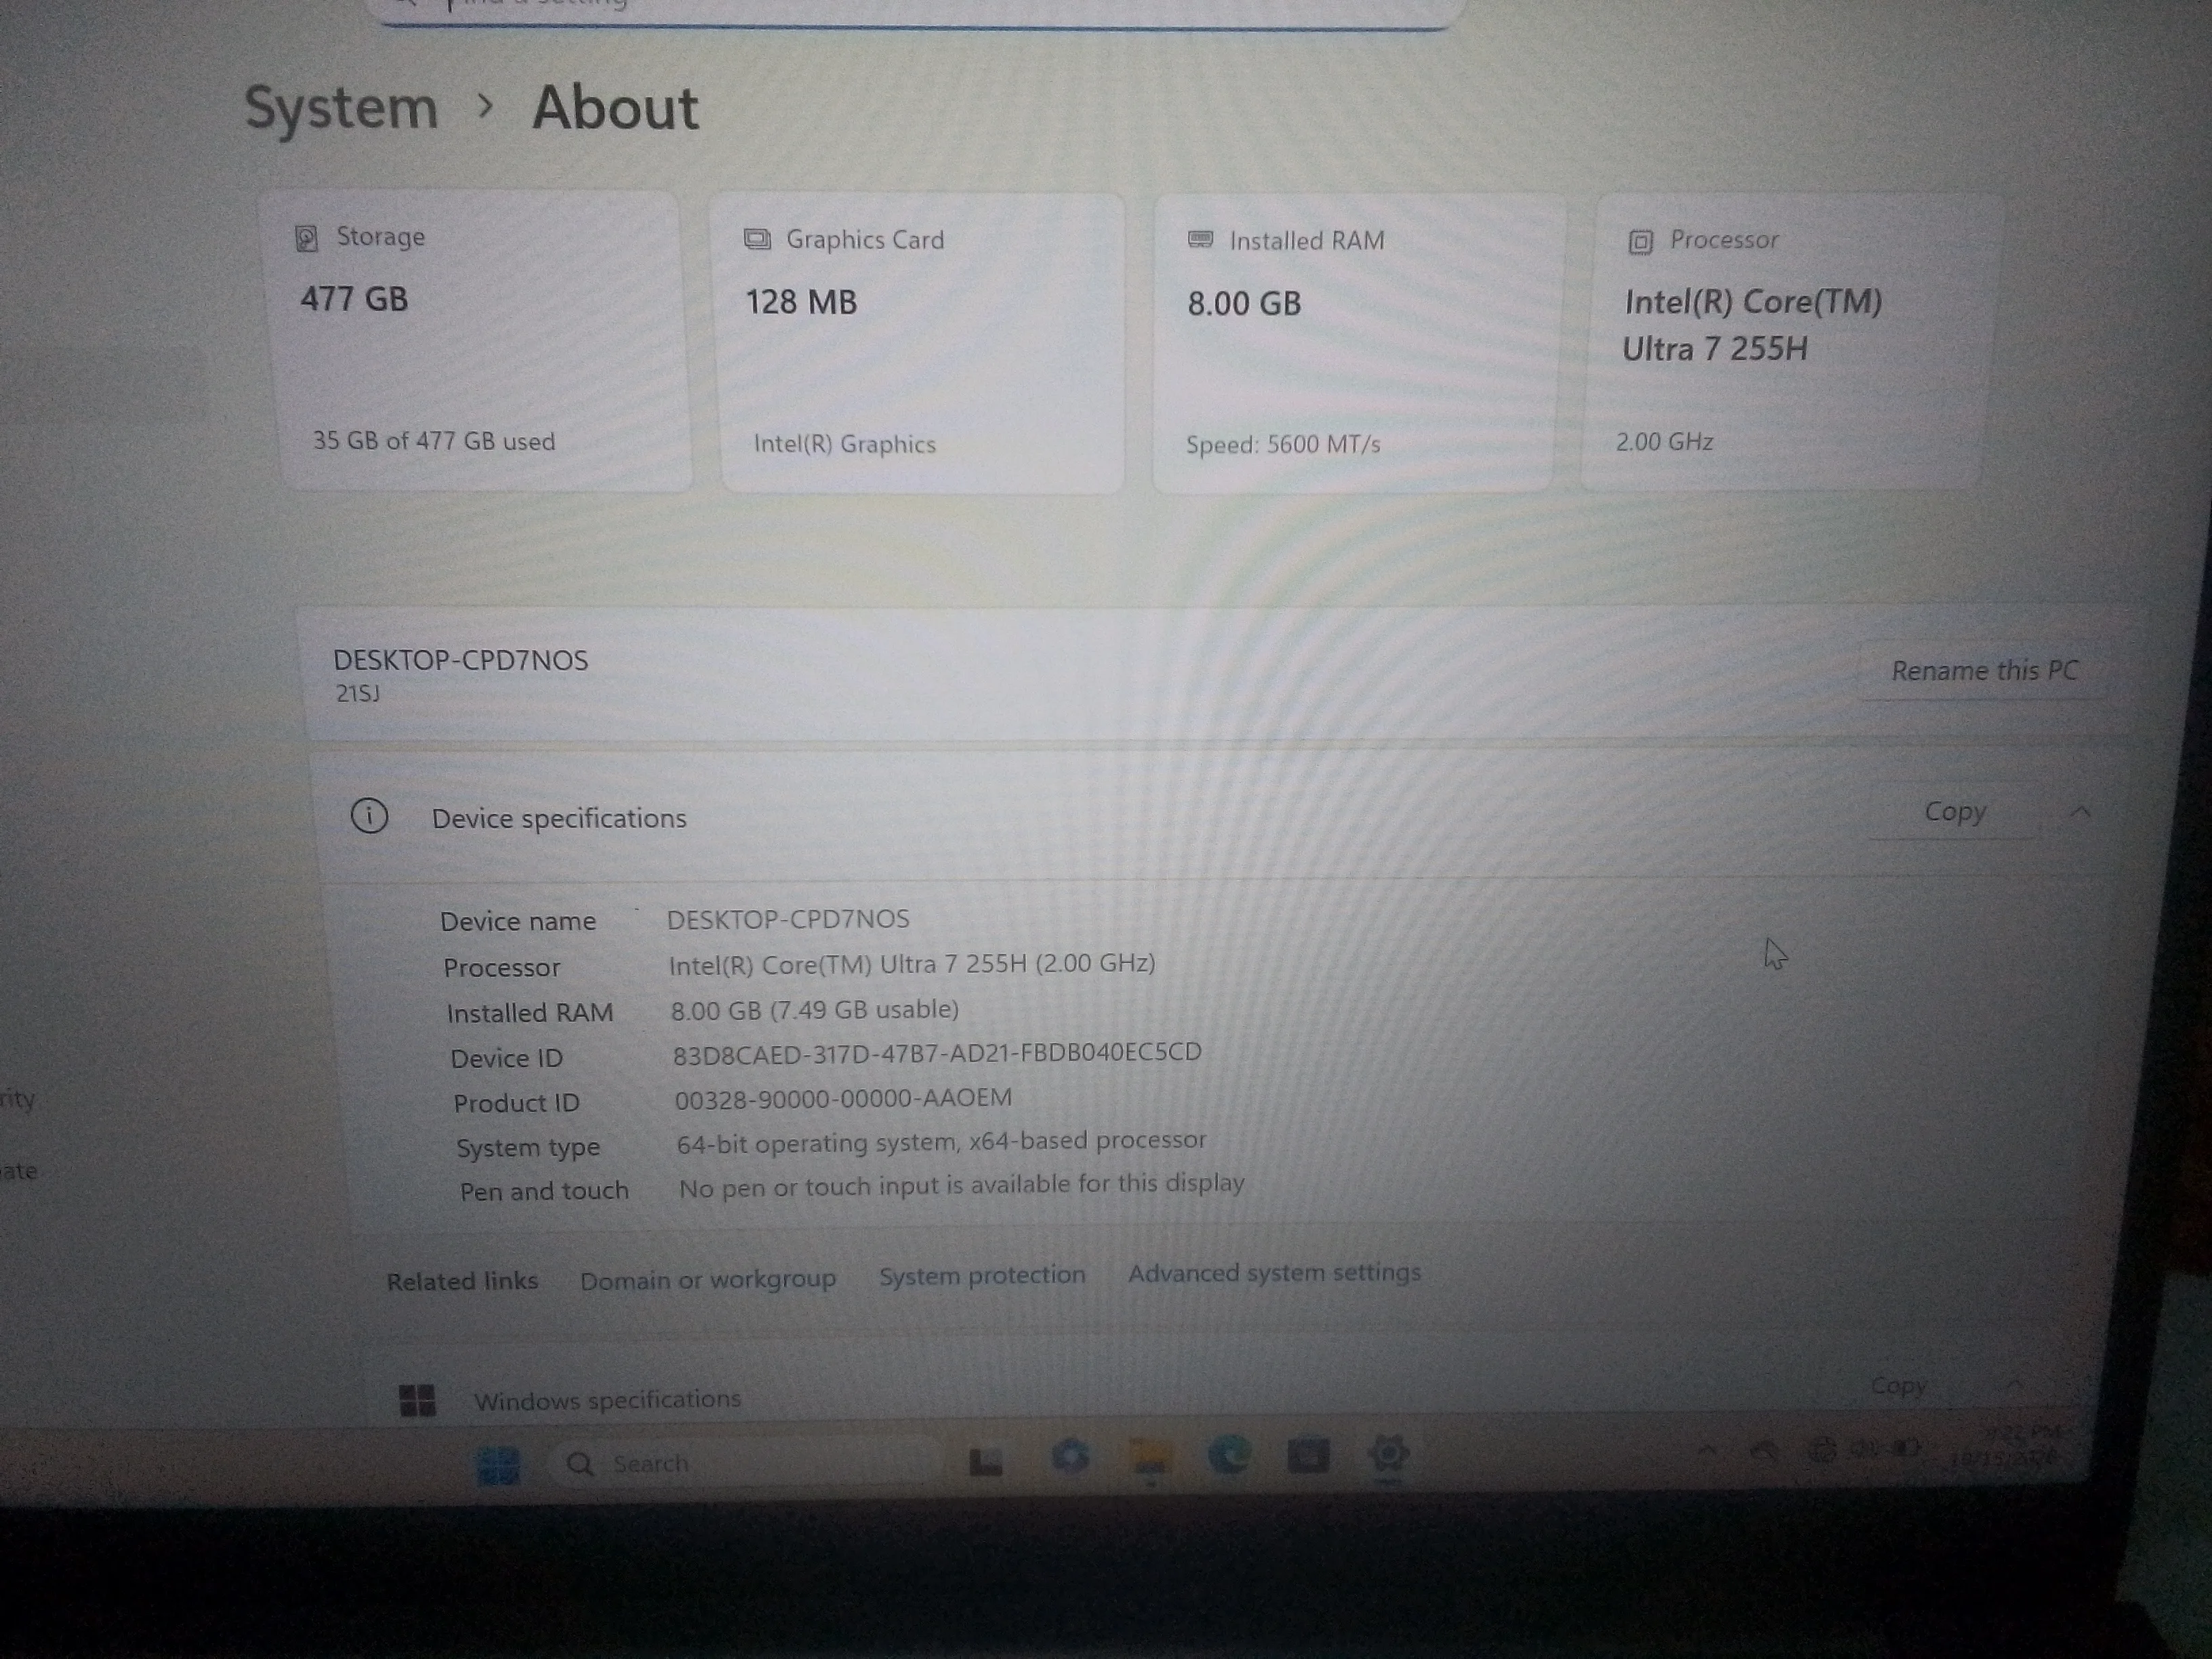Open the Windows Start menu
The image size is (2212, 1659).
[497, 1465]
